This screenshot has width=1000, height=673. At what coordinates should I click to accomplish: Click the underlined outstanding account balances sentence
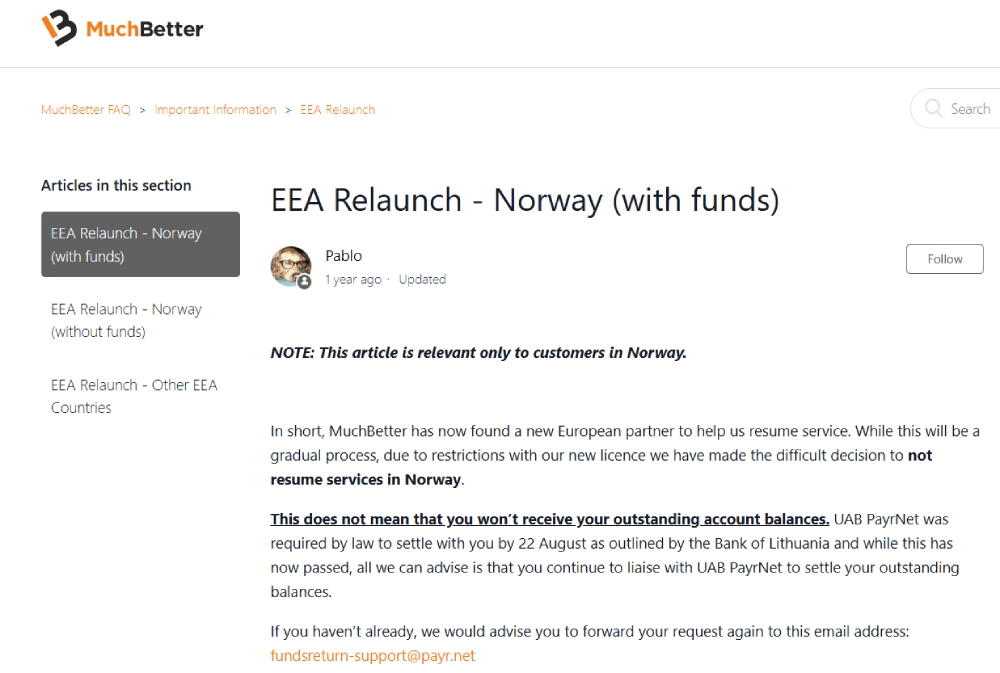point(550,519)
